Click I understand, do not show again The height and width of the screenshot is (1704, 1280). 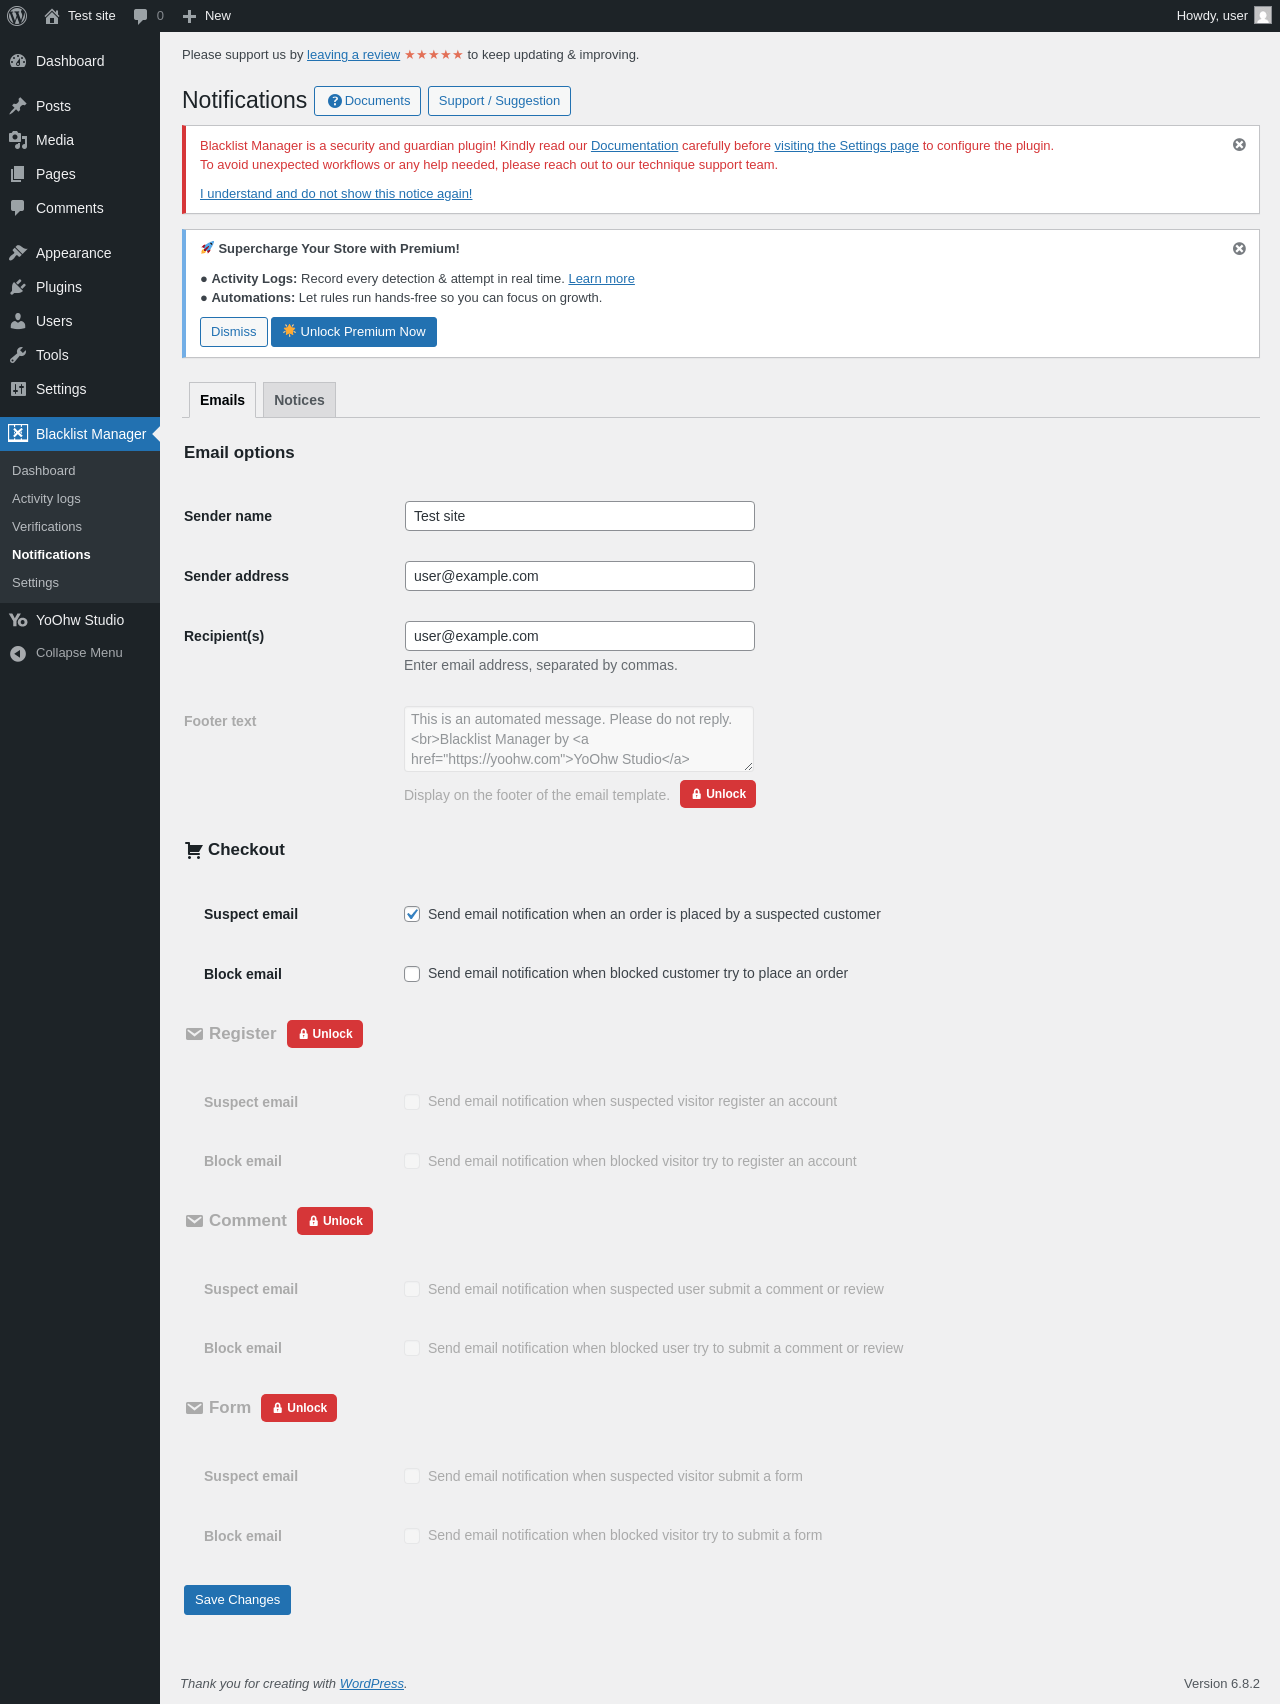coord(336,194)
